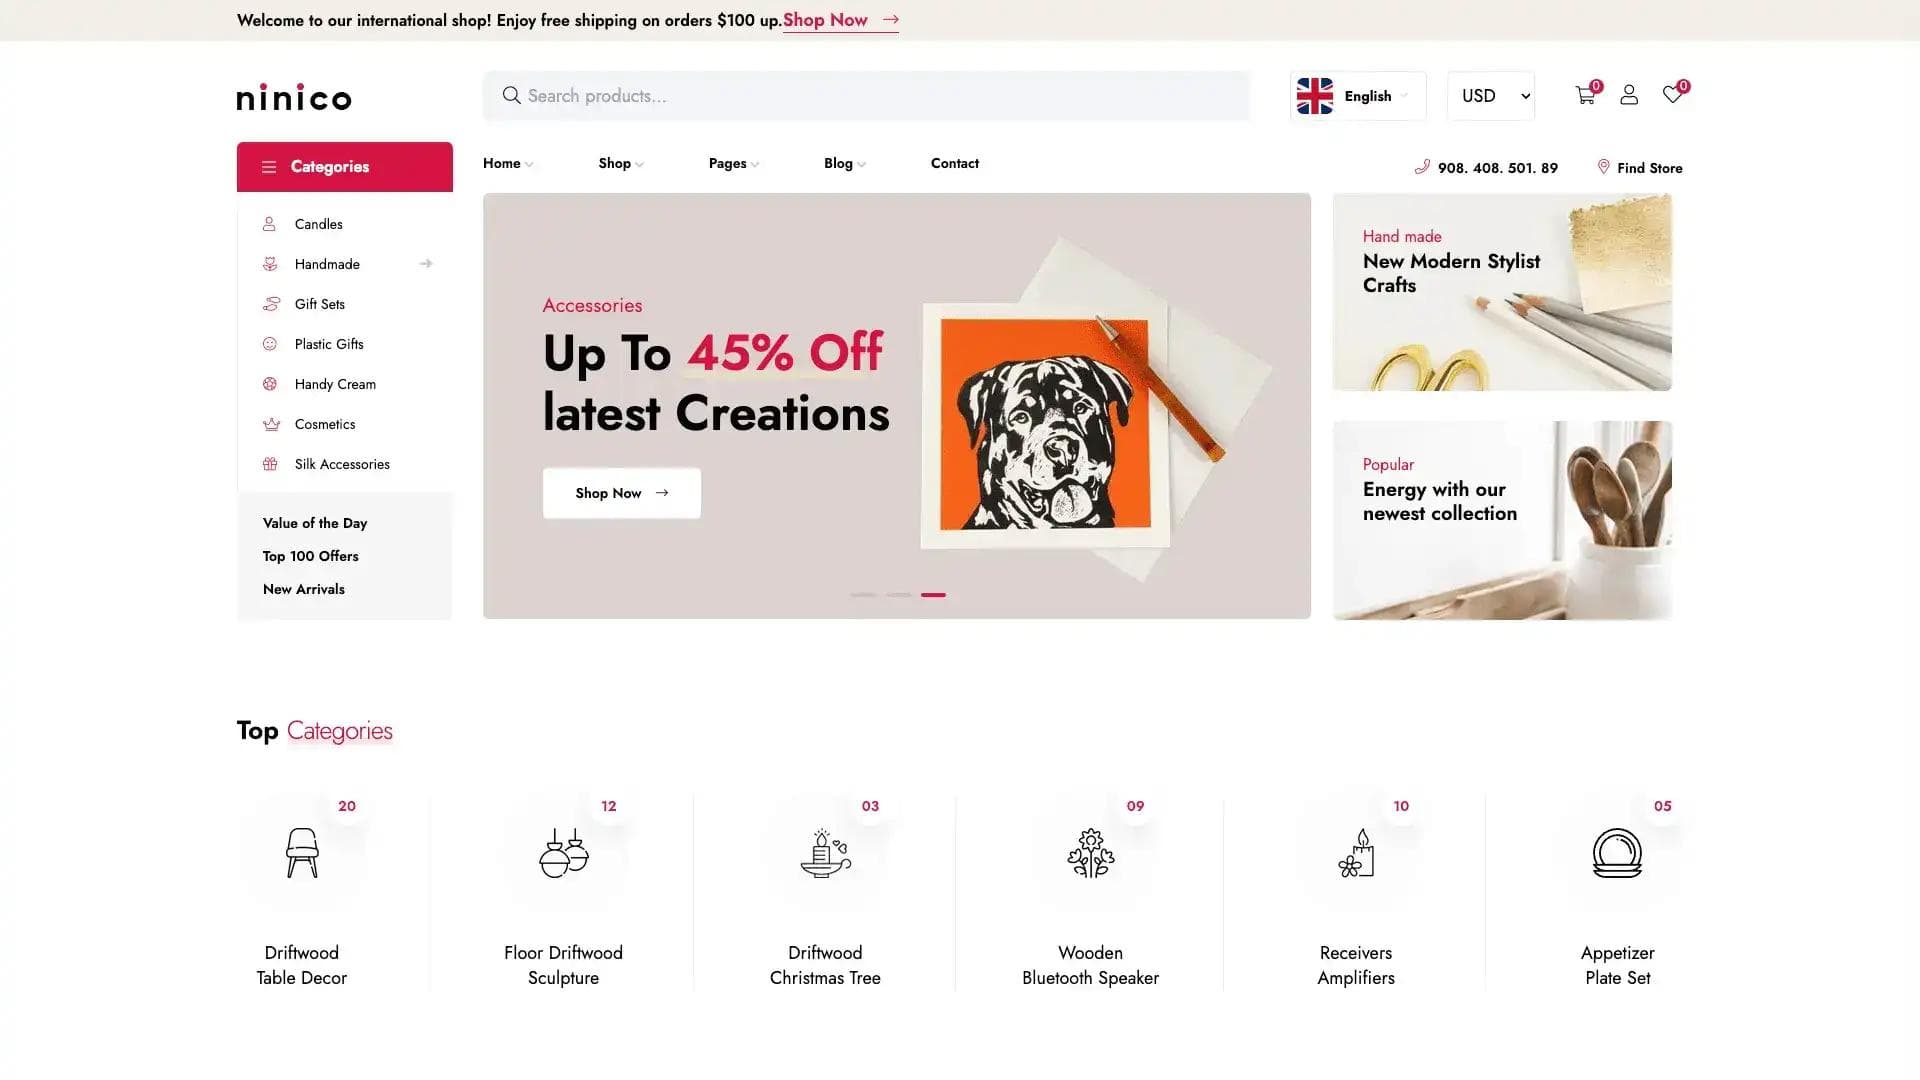The image size is (1920, 1080).
Task: Click into the Search products field
Action: [x=866, y=96]
